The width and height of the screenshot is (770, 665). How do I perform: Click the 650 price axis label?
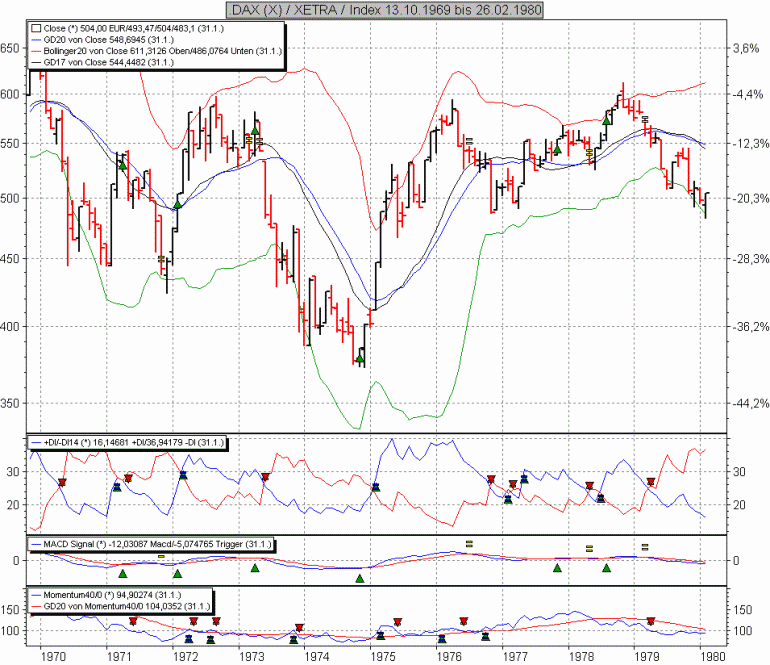pyautogui.click(x=10, y=48)
